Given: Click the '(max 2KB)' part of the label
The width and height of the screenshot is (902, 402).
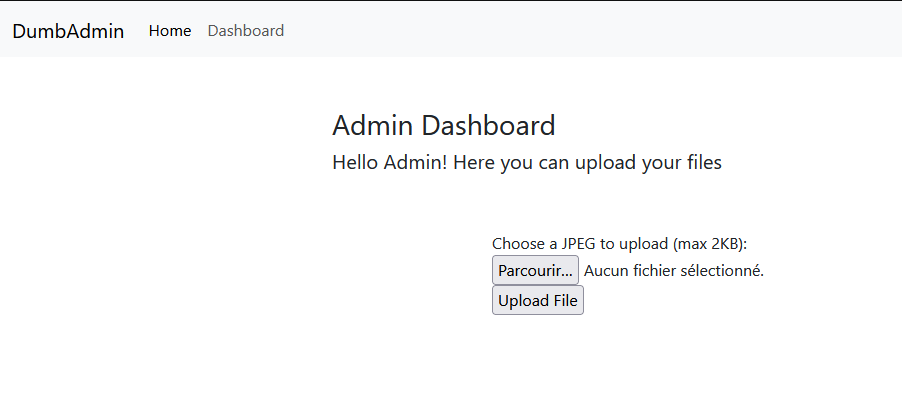Looking at the screenshot, I should coord(709,244).
